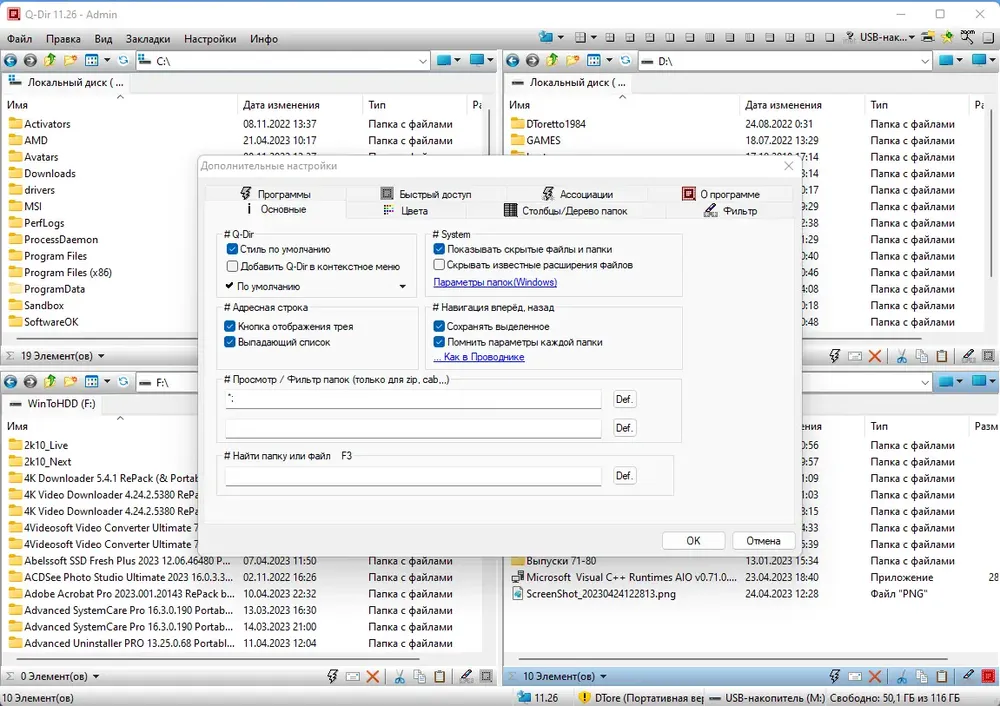Viewport: 1000px width, 706px height.
Task: Click the "Фильтр" tab with the pen icon
Action: pyautogui.click(x=731, y=210)
